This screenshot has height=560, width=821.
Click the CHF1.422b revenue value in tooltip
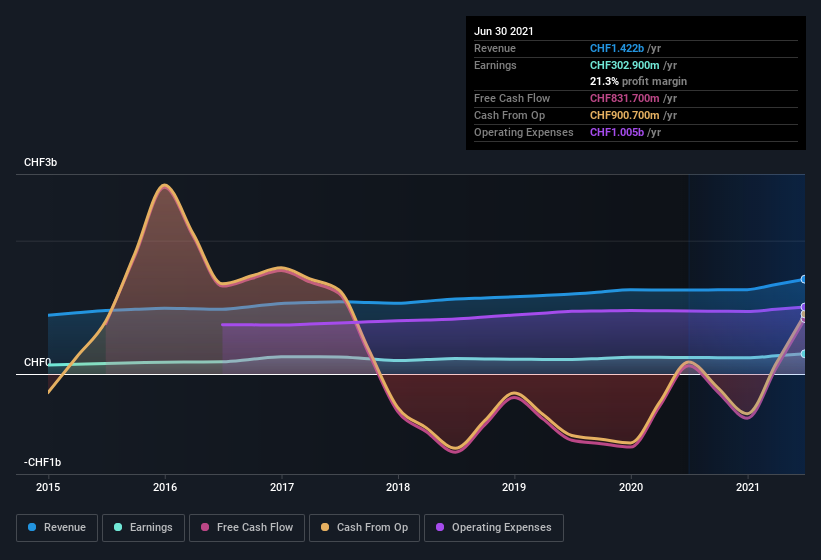[x=618, y=48]
